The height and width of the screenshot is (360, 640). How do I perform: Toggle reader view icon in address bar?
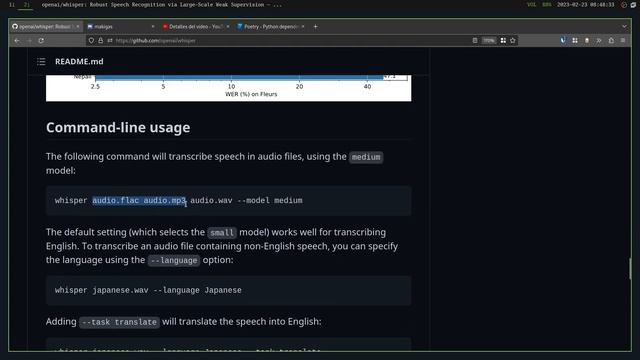(475, 40)
